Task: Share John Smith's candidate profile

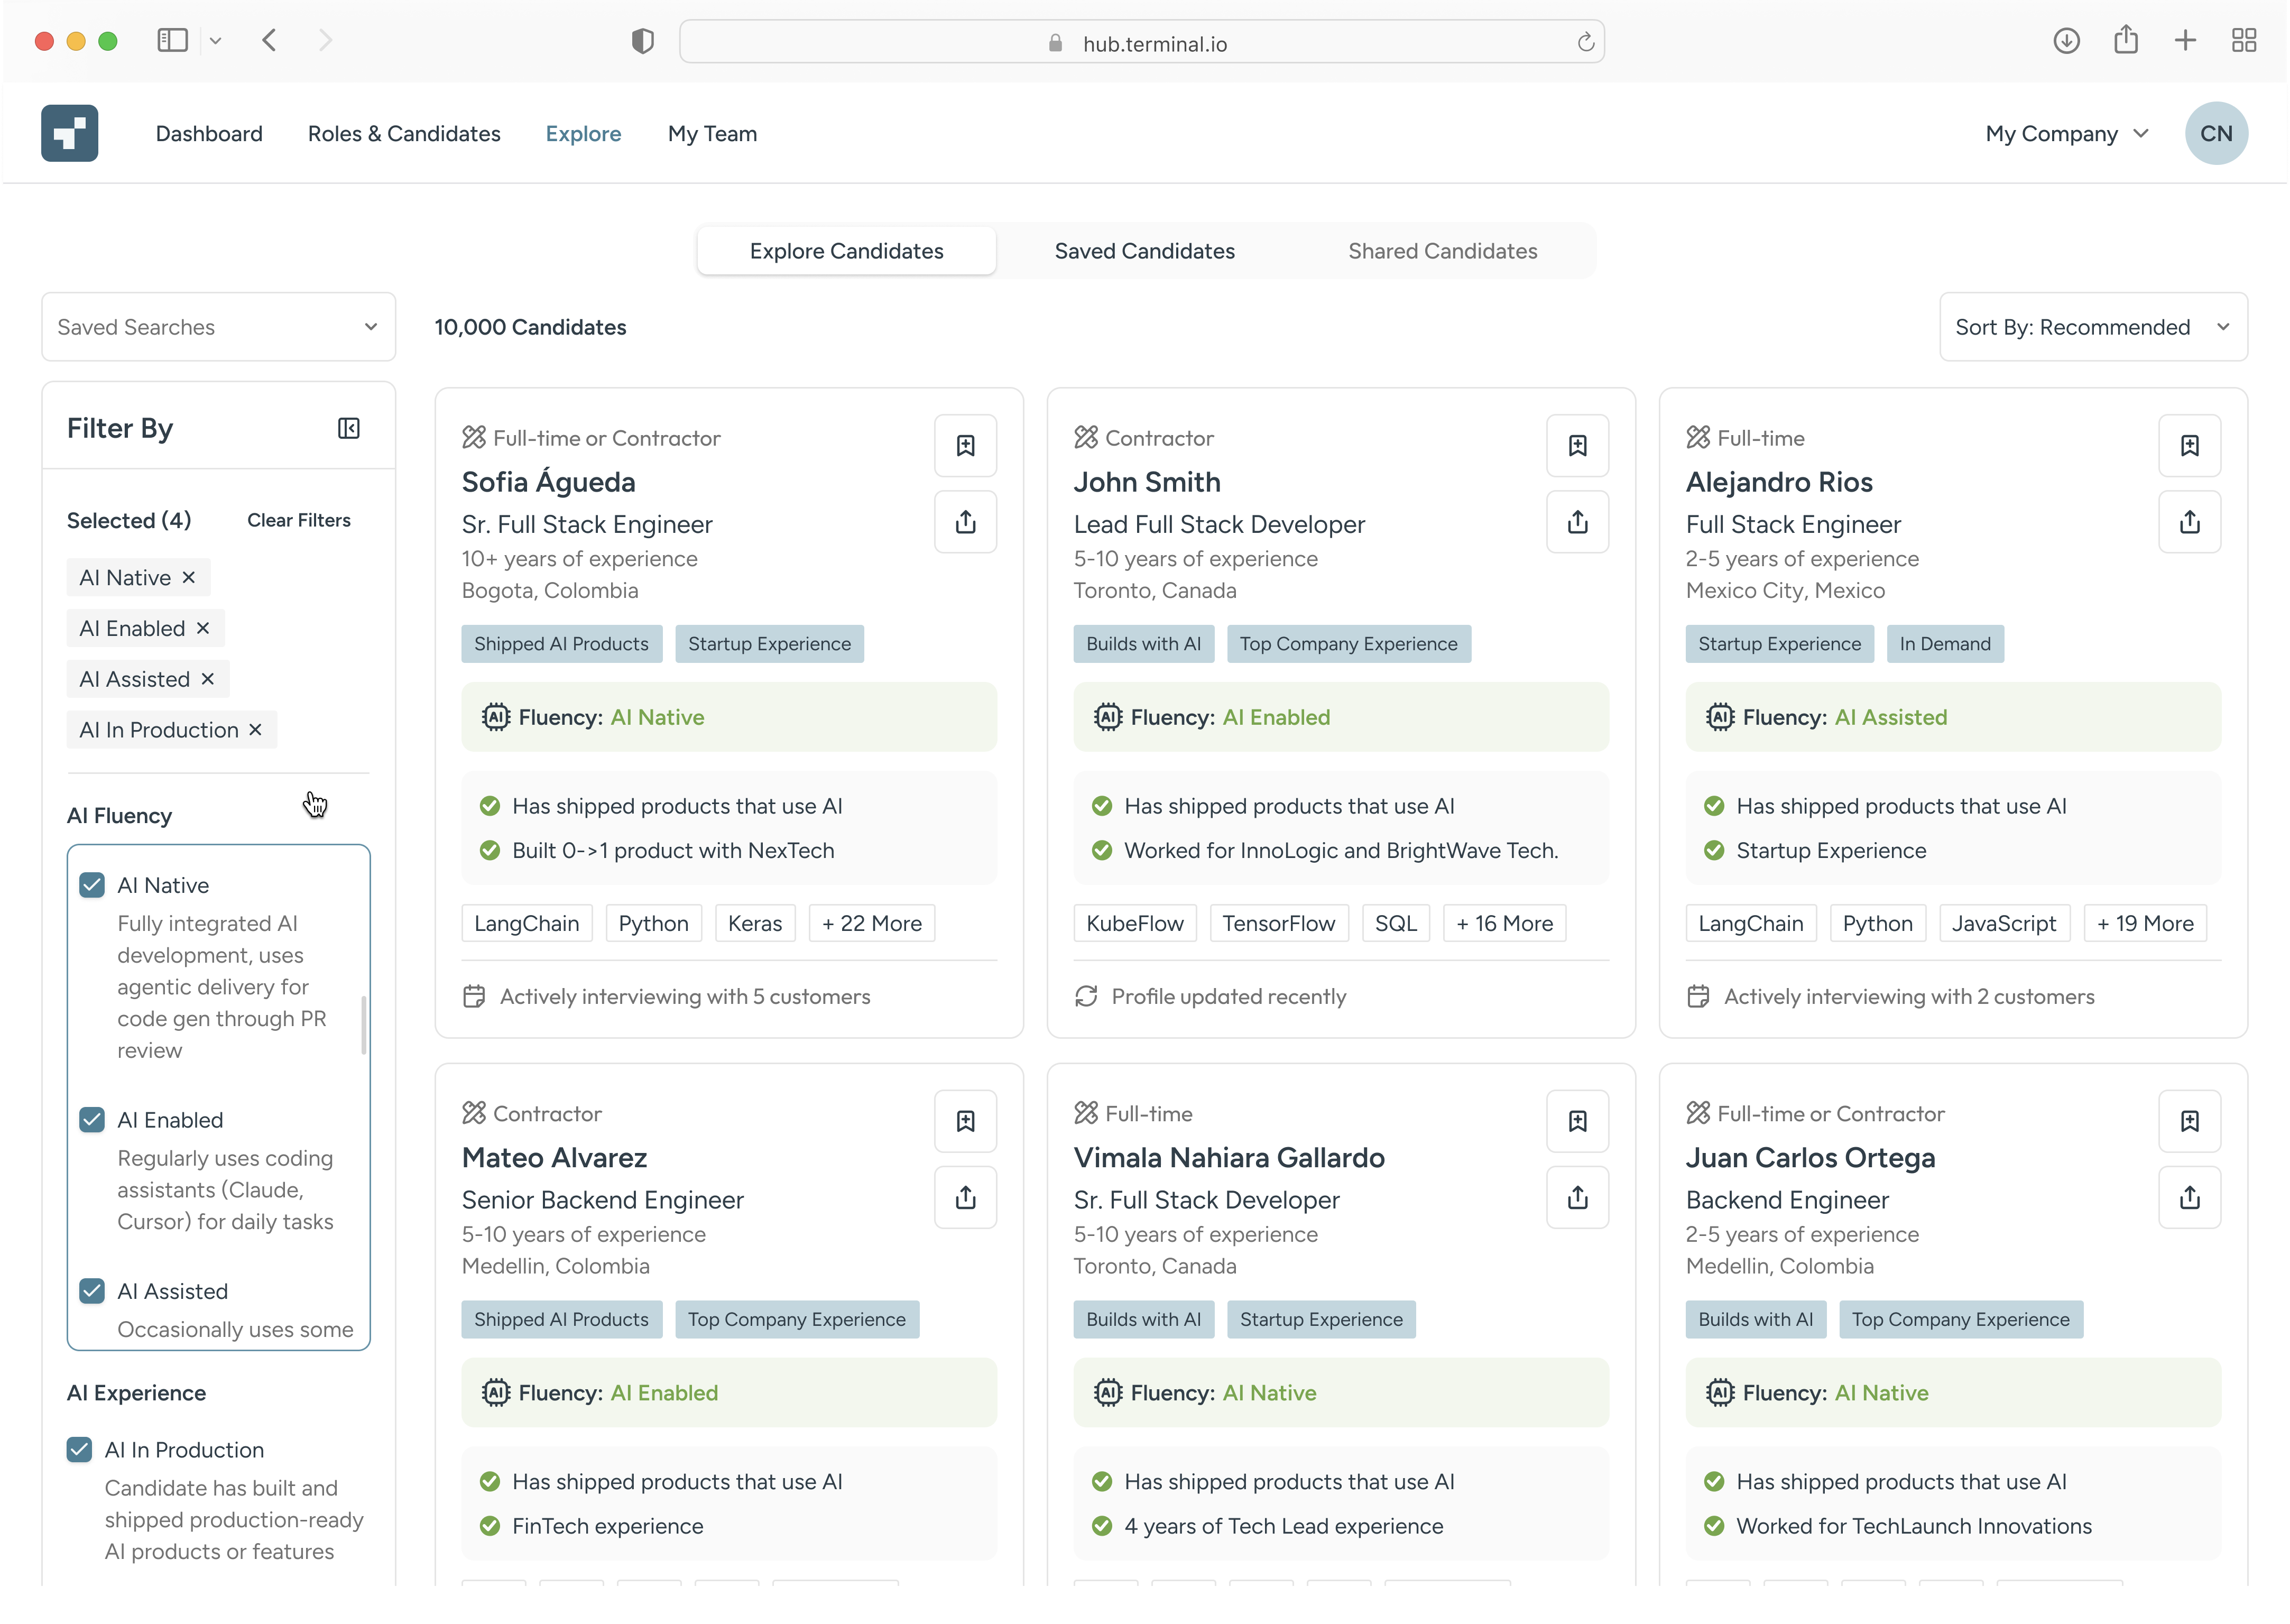Action: 1577,521
